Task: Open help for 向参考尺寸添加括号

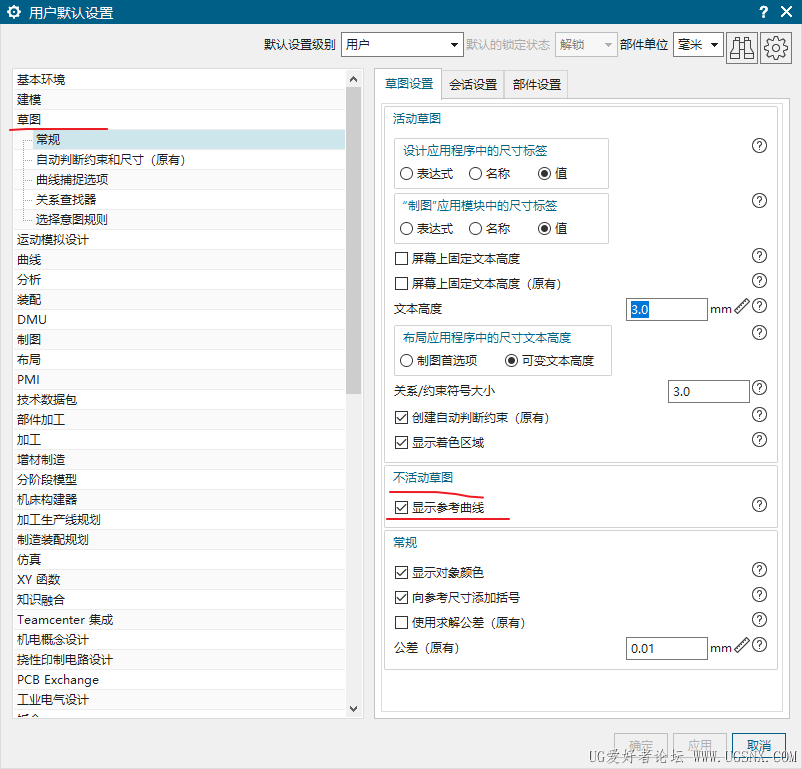Action: coord(759,595)
